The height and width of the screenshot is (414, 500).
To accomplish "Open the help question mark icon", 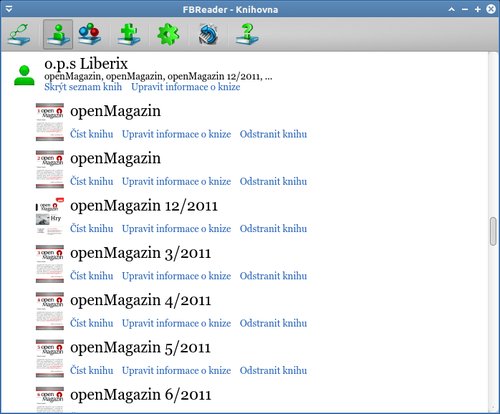I will click(247, 34).
